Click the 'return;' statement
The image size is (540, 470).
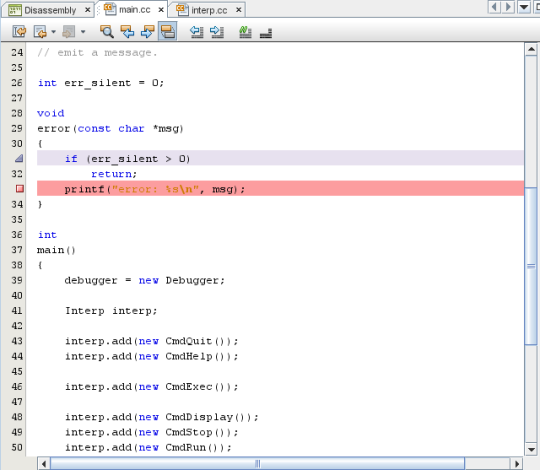pyautogui.click(x=114, y=174)
